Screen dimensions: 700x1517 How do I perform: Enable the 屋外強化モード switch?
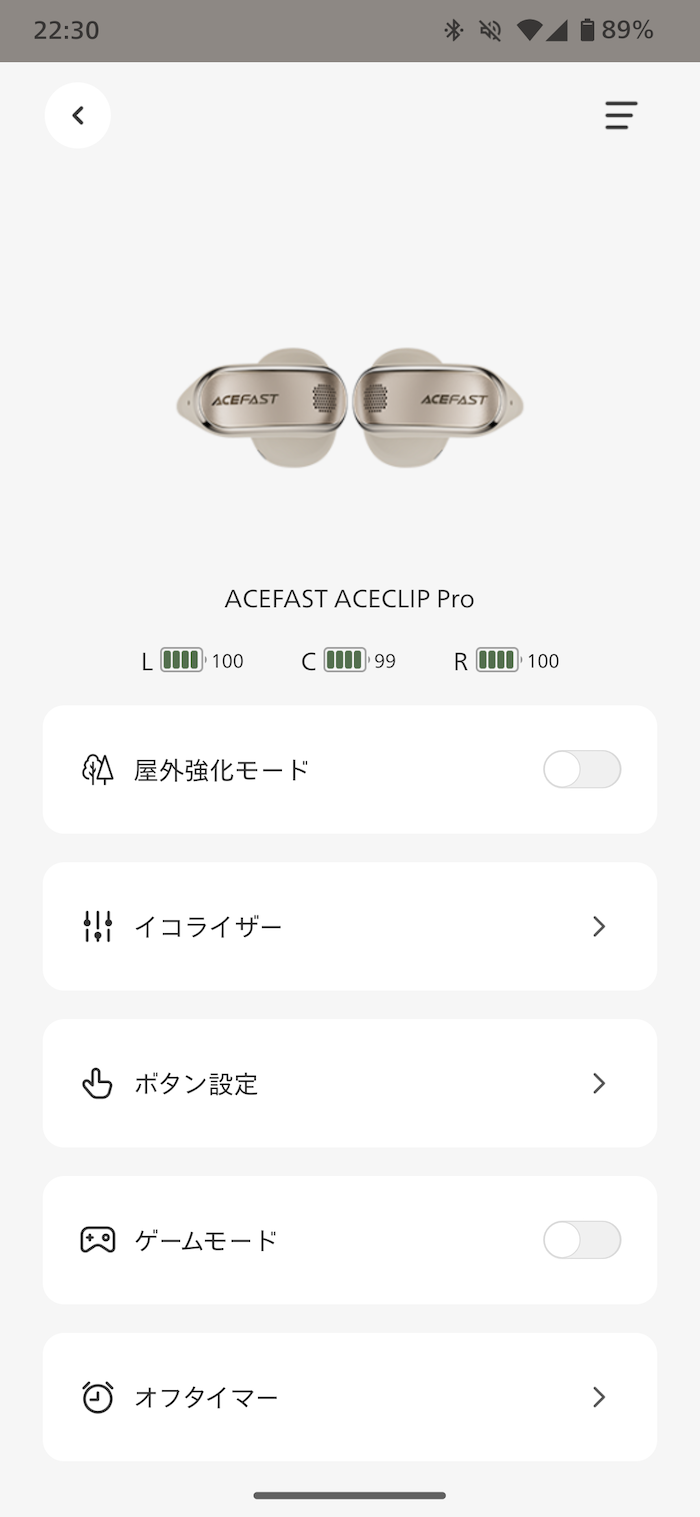(581, 770)
